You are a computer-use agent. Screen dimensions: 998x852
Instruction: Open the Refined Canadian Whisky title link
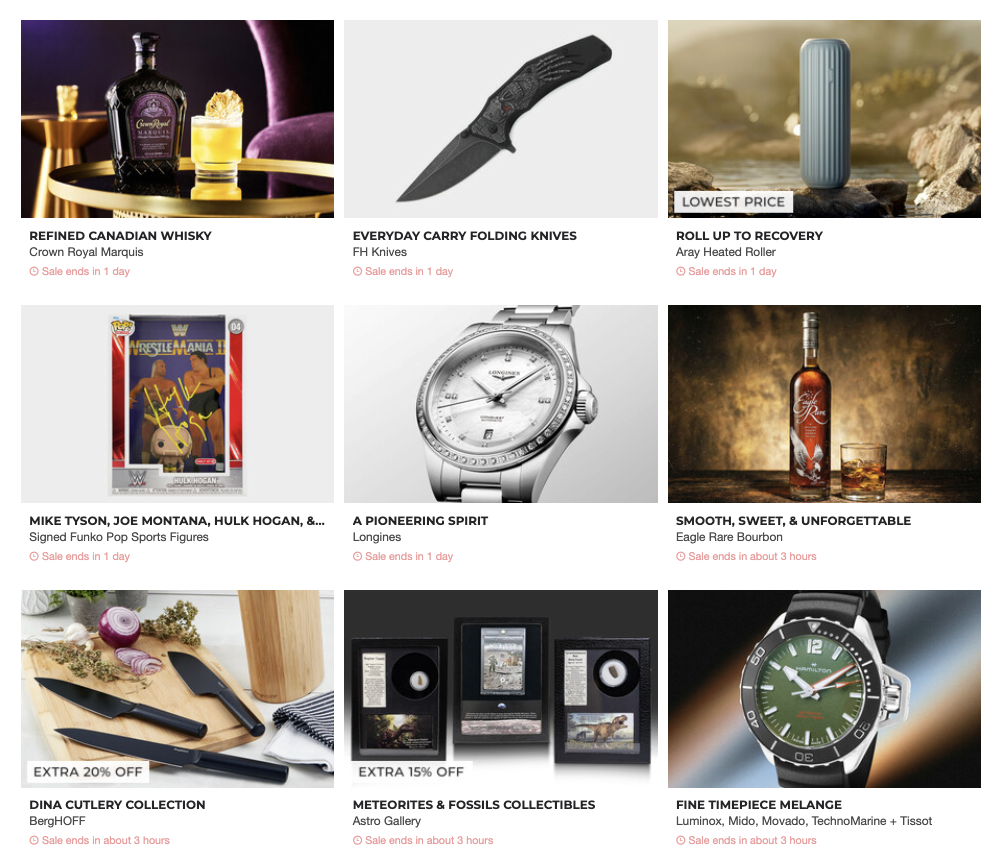click(x=120, y=235)
